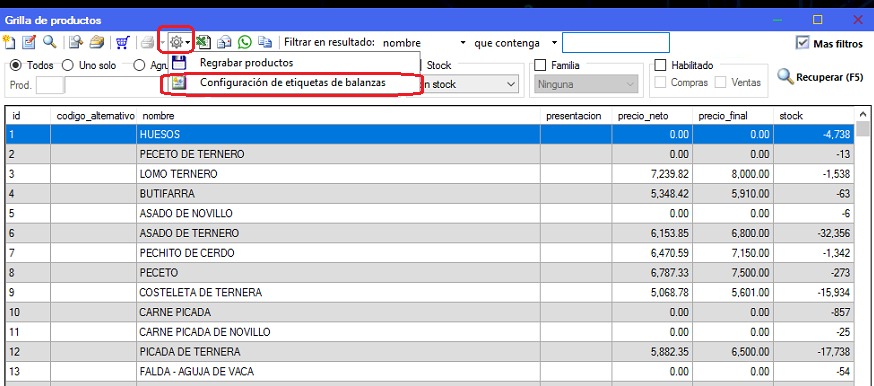The image size is (874, 386).
Task: Click the grid vertical scrollbar thumb
Action: click(863, 129)
